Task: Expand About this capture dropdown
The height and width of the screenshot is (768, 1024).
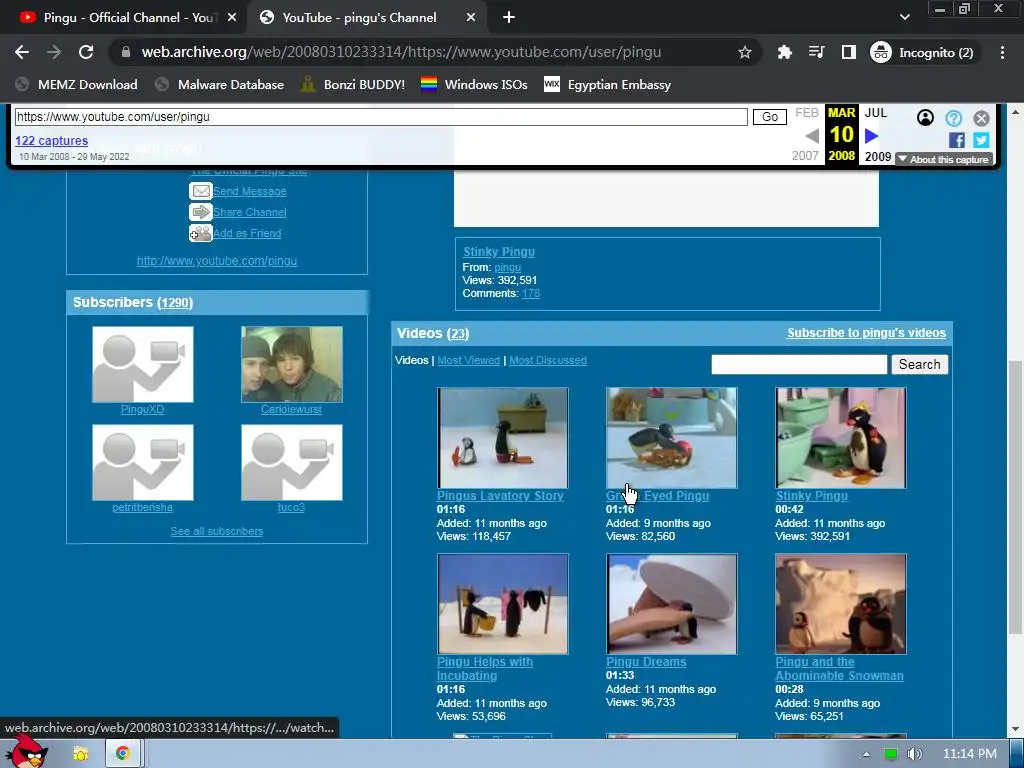Action: [944, 159]
